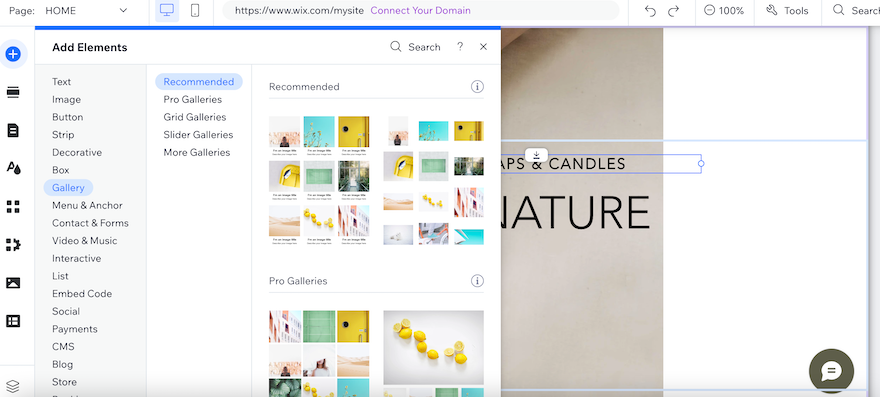Select Menu & Anchor category

tap(87, 206)
